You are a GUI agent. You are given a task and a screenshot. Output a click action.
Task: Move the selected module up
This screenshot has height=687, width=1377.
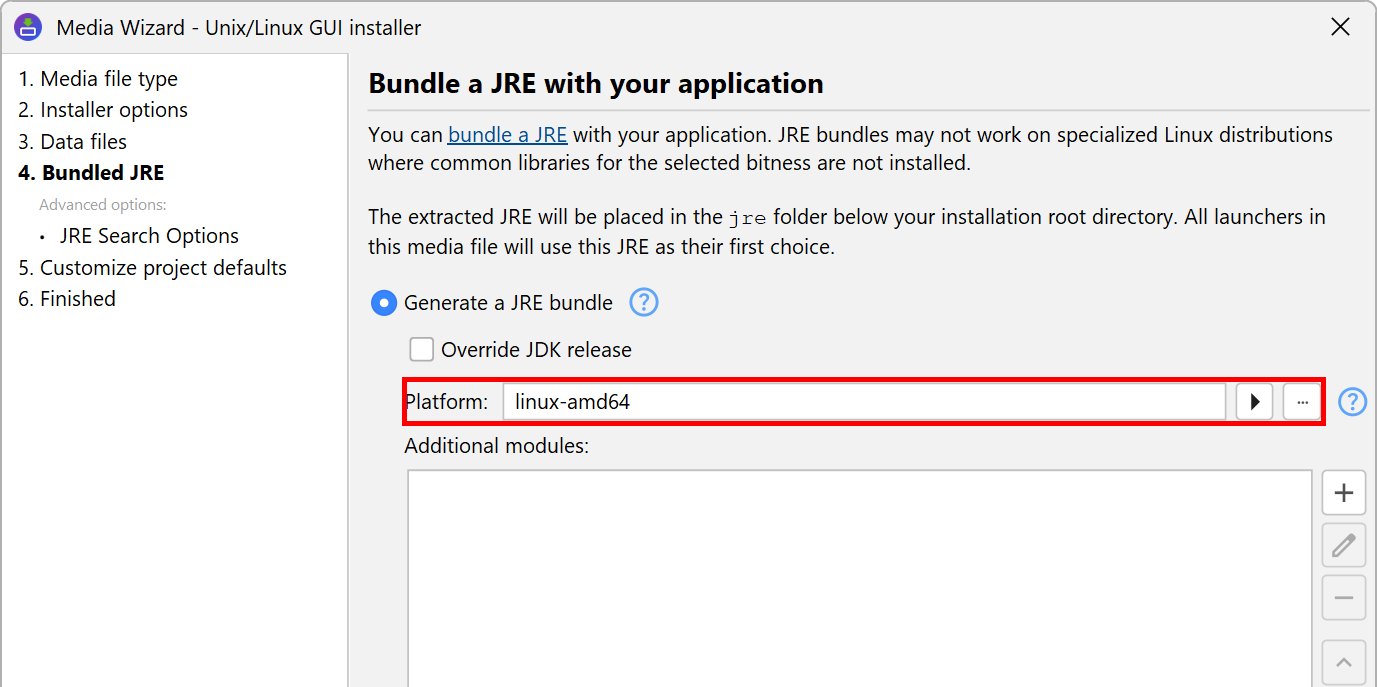click(x=1344, y=661)
